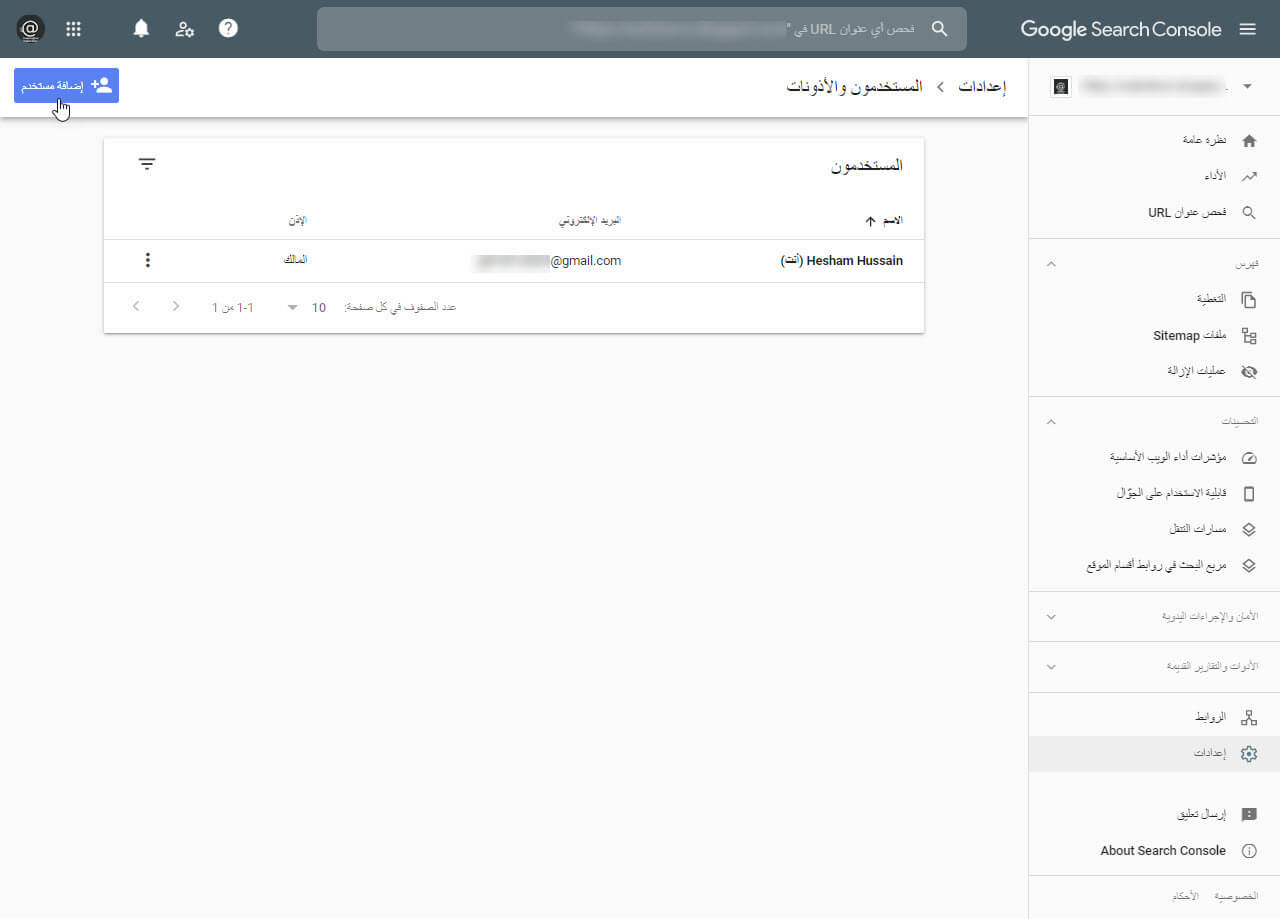
Task: Go to the previous page arrow
Action: [x=136, y=306]
